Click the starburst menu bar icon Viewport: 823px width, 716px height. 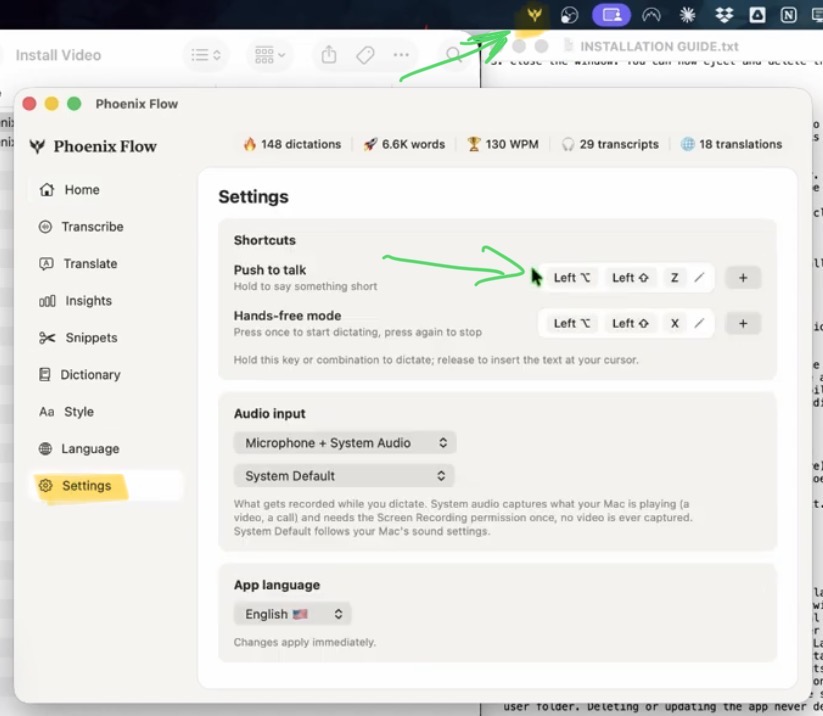(x=687, y=15)
